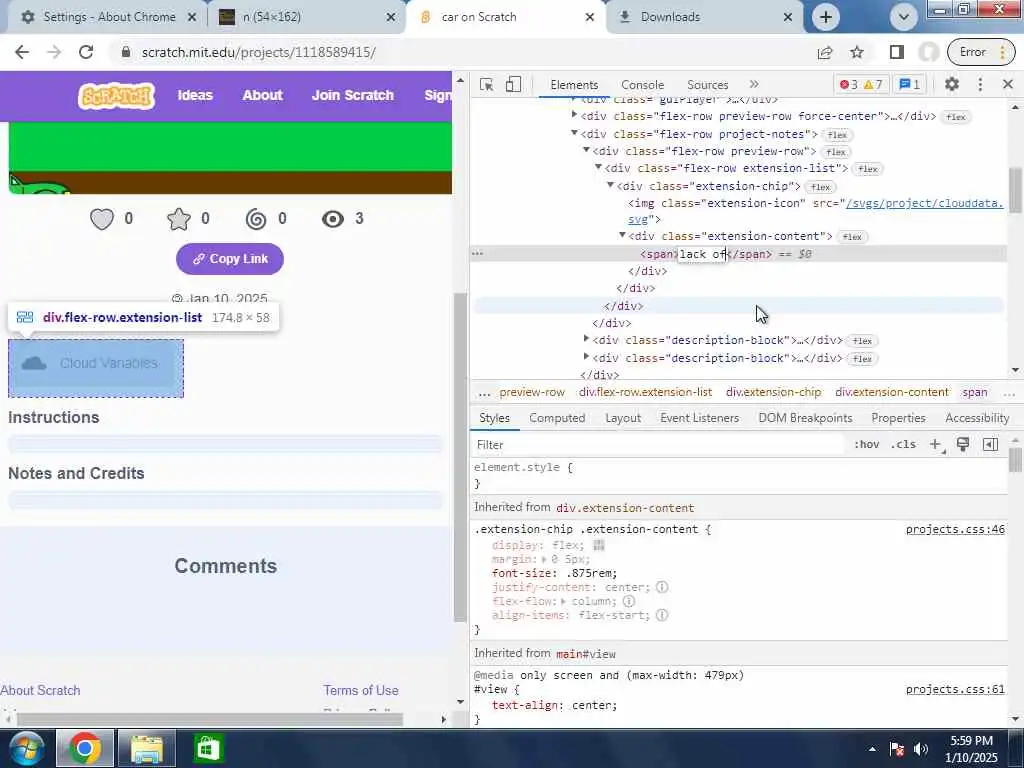The height and width of the screenshot is (768, 1024).
Task: Open the Sources panel tab
Action: (707, 85)
